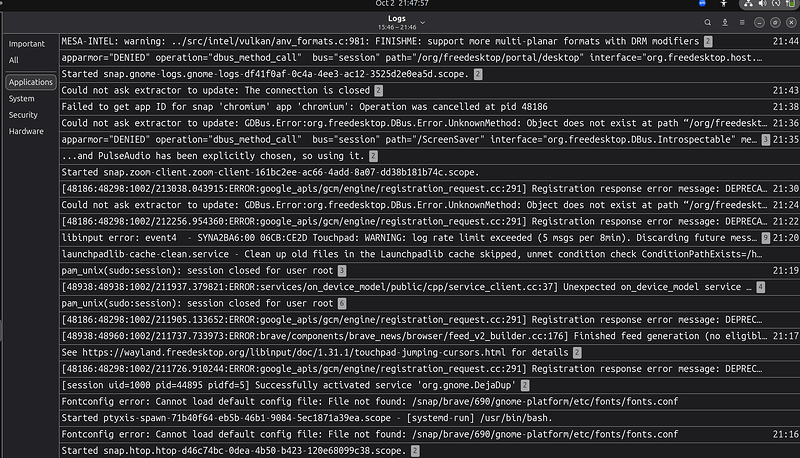Image resolution: width=800 pixels, height=458 pixels.
Task: Expand the pam_unix session closed group of 6
Action: click(x=342, y=303)
